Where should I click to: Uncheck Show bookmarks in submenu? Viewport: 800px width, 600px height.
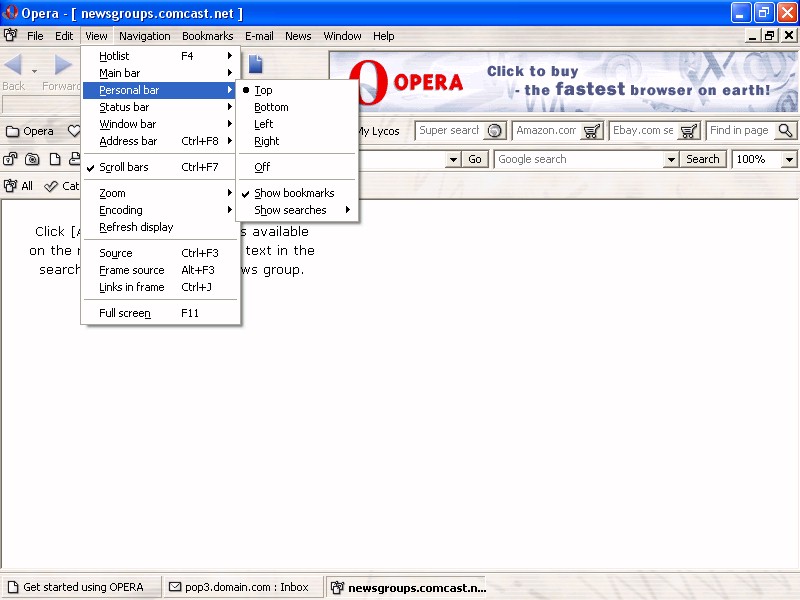coord(294,193)
